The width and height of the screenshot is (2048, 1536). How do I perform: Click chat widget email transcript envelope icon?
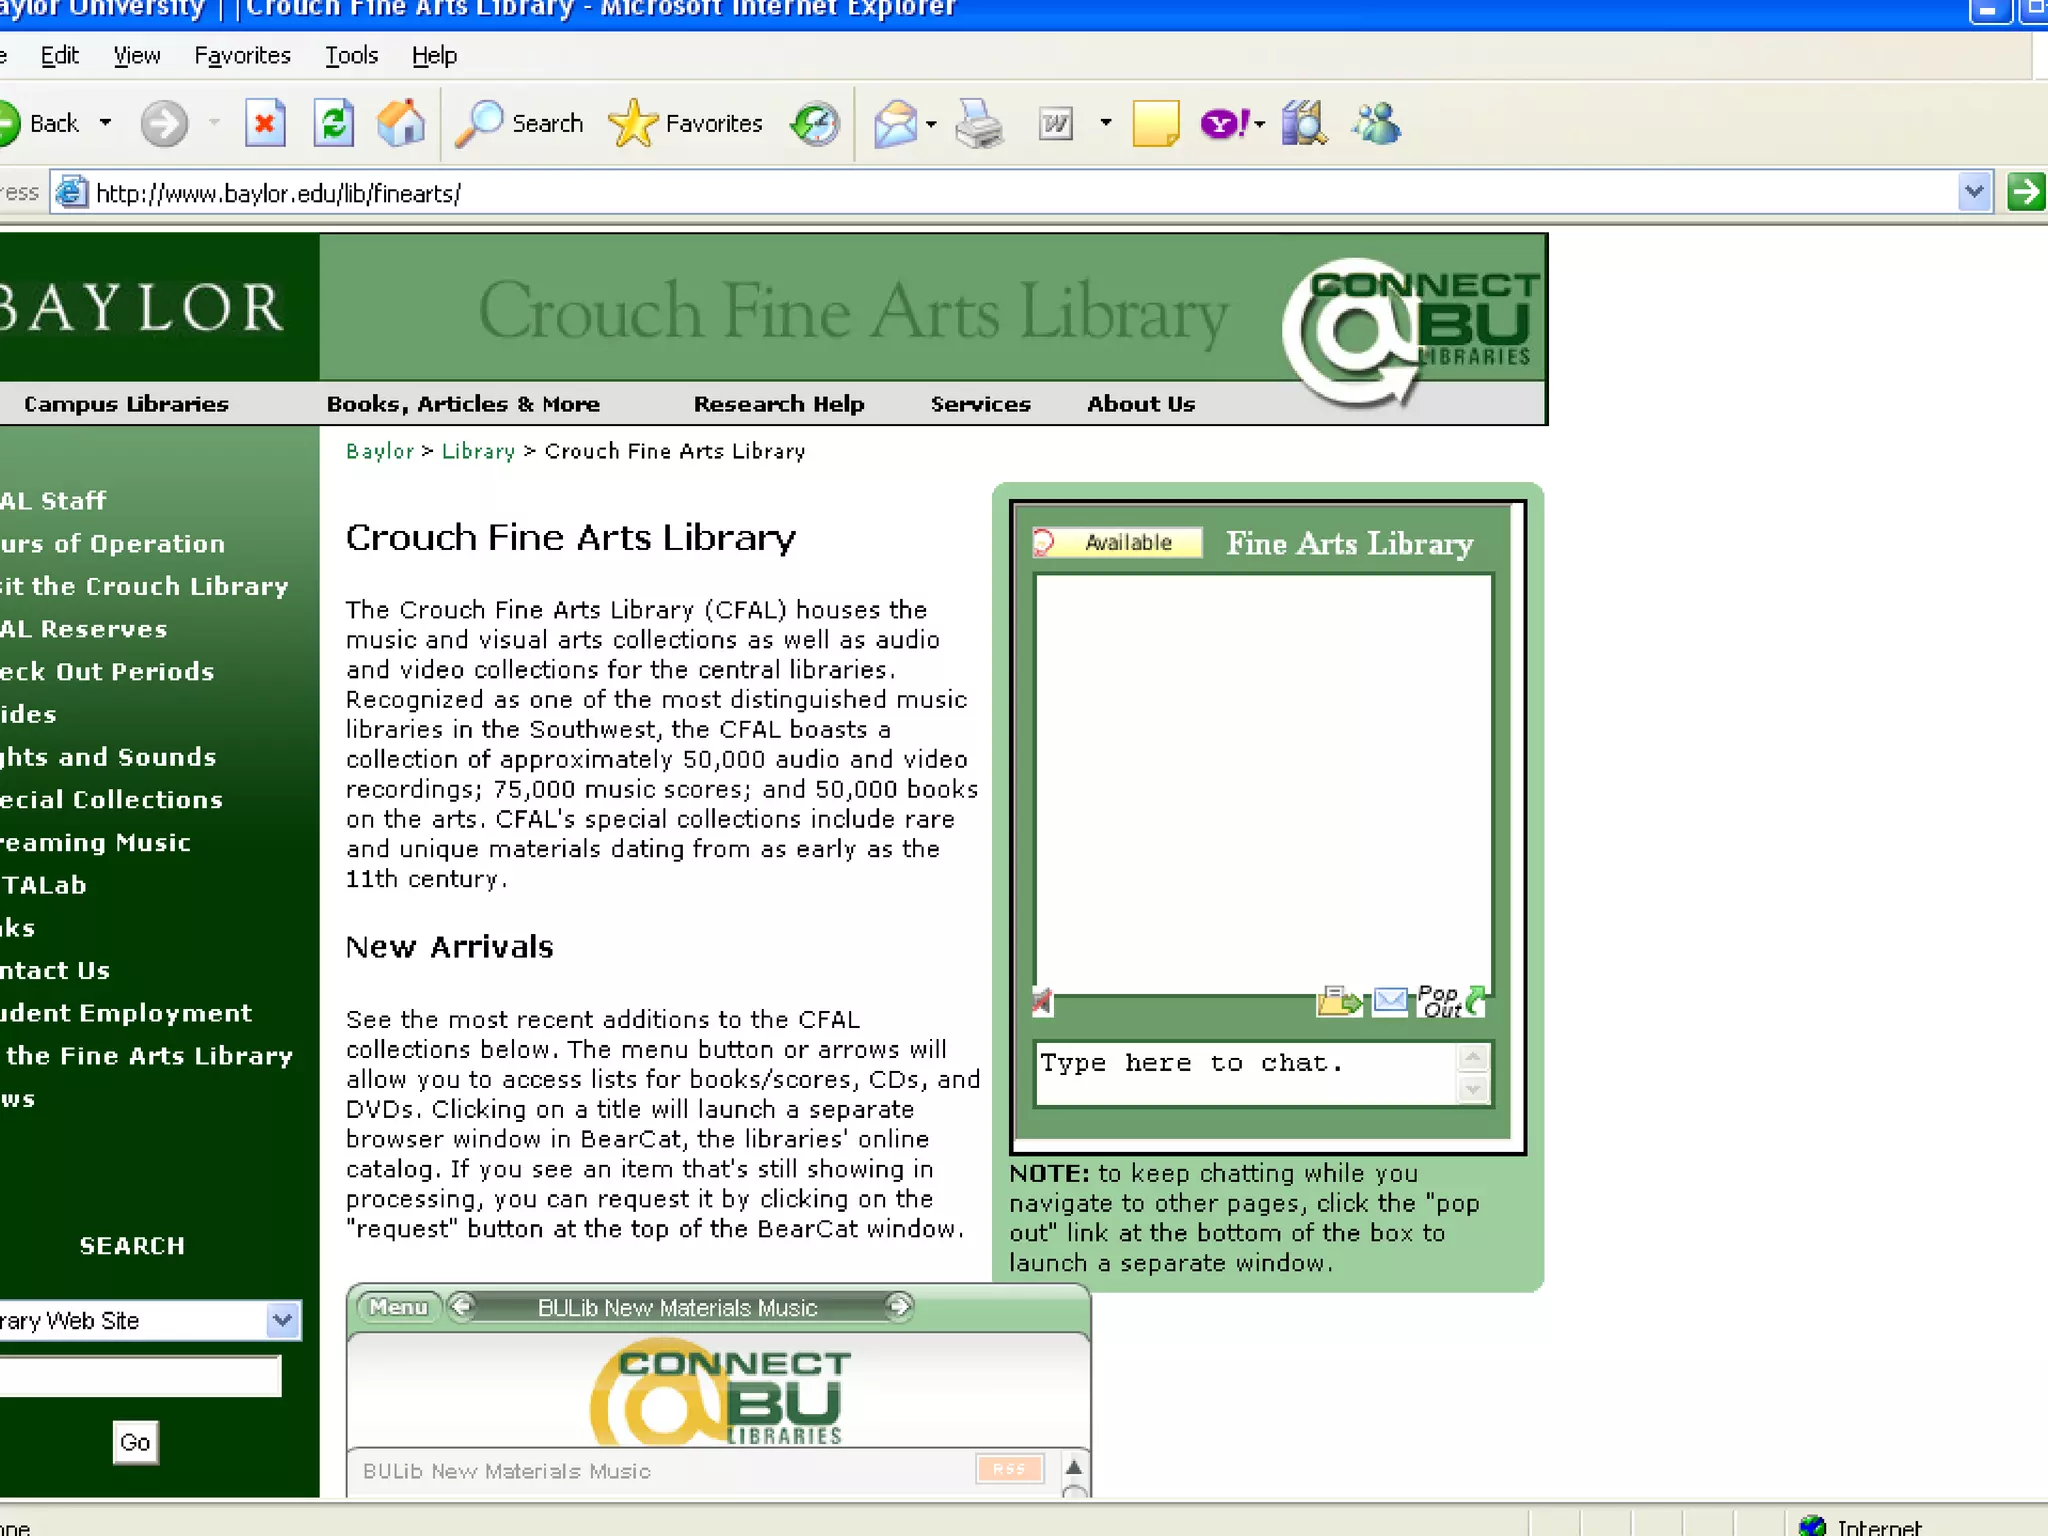1390,1000
